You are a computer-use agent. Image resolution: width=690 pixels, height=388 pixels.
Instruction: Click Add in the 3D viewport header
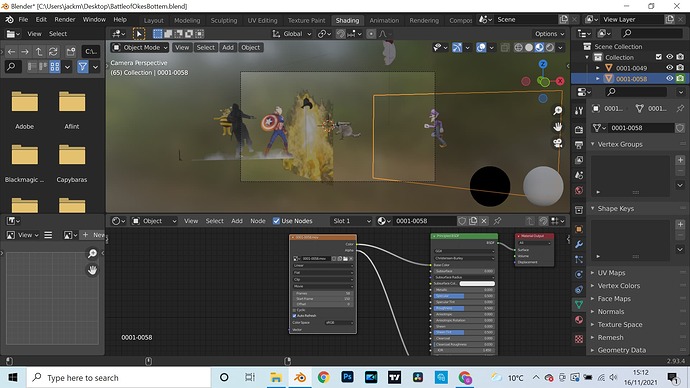228,48
